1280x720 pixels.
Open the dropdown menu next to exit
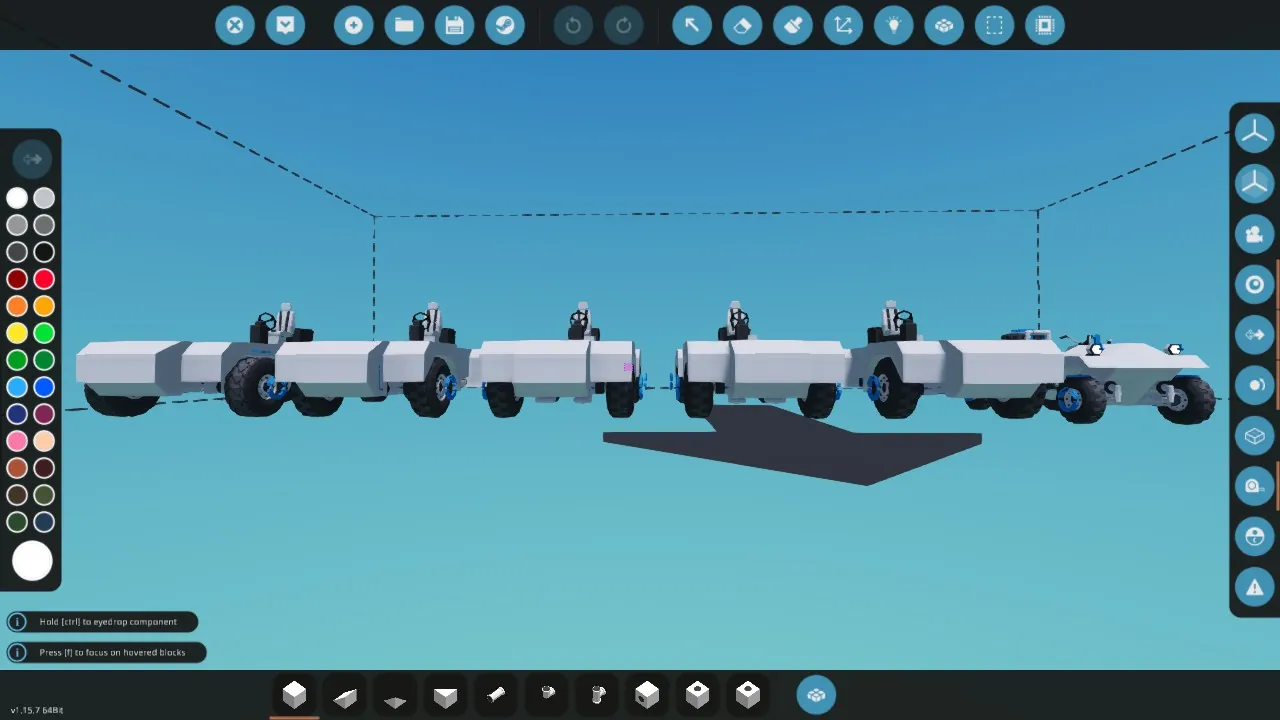click(285, 25)
